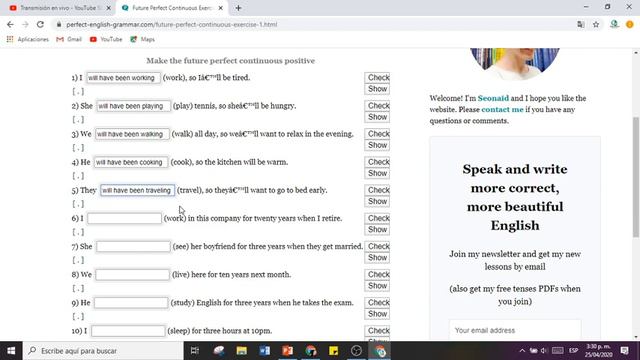Viewport: 640px width, 360px height.
Task: Check the answer for question 4
Action: click(377, 162)
